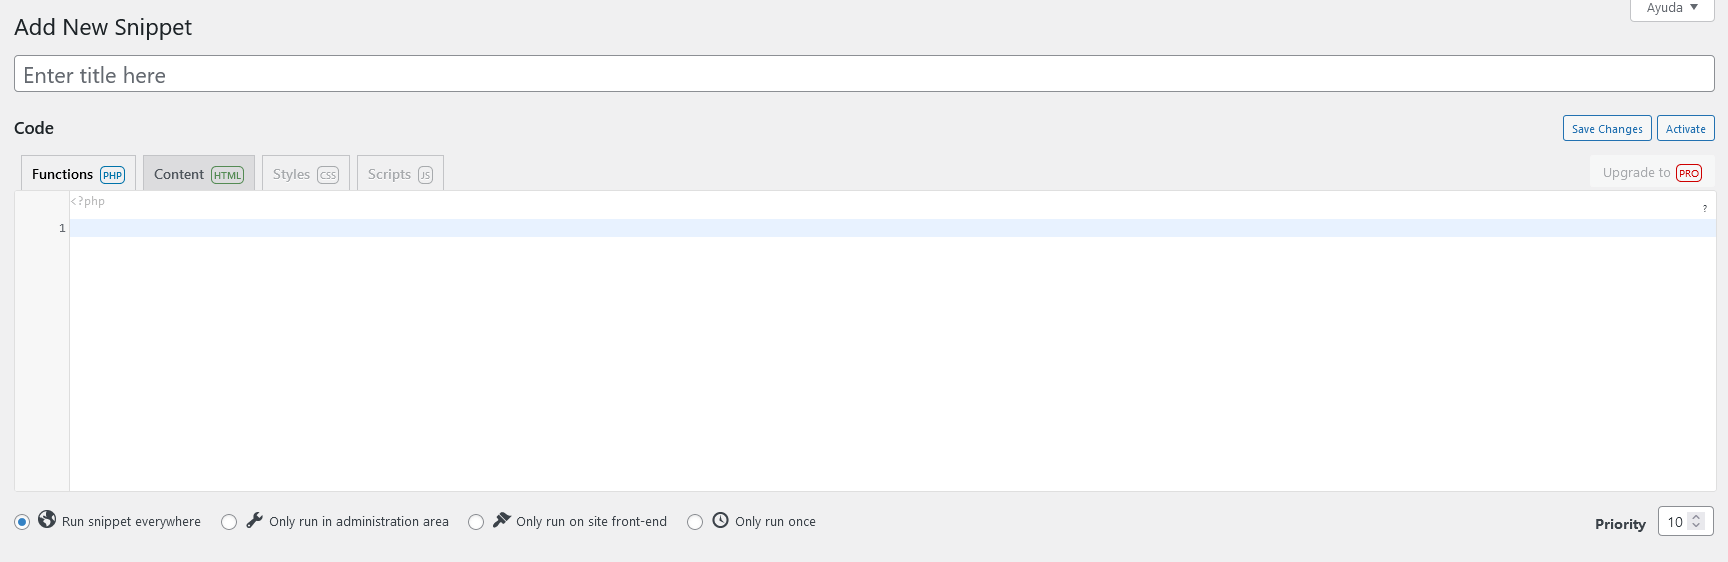
Task: Expand the Ayuda help dropdown
Action: click(x=1672, y=8)
